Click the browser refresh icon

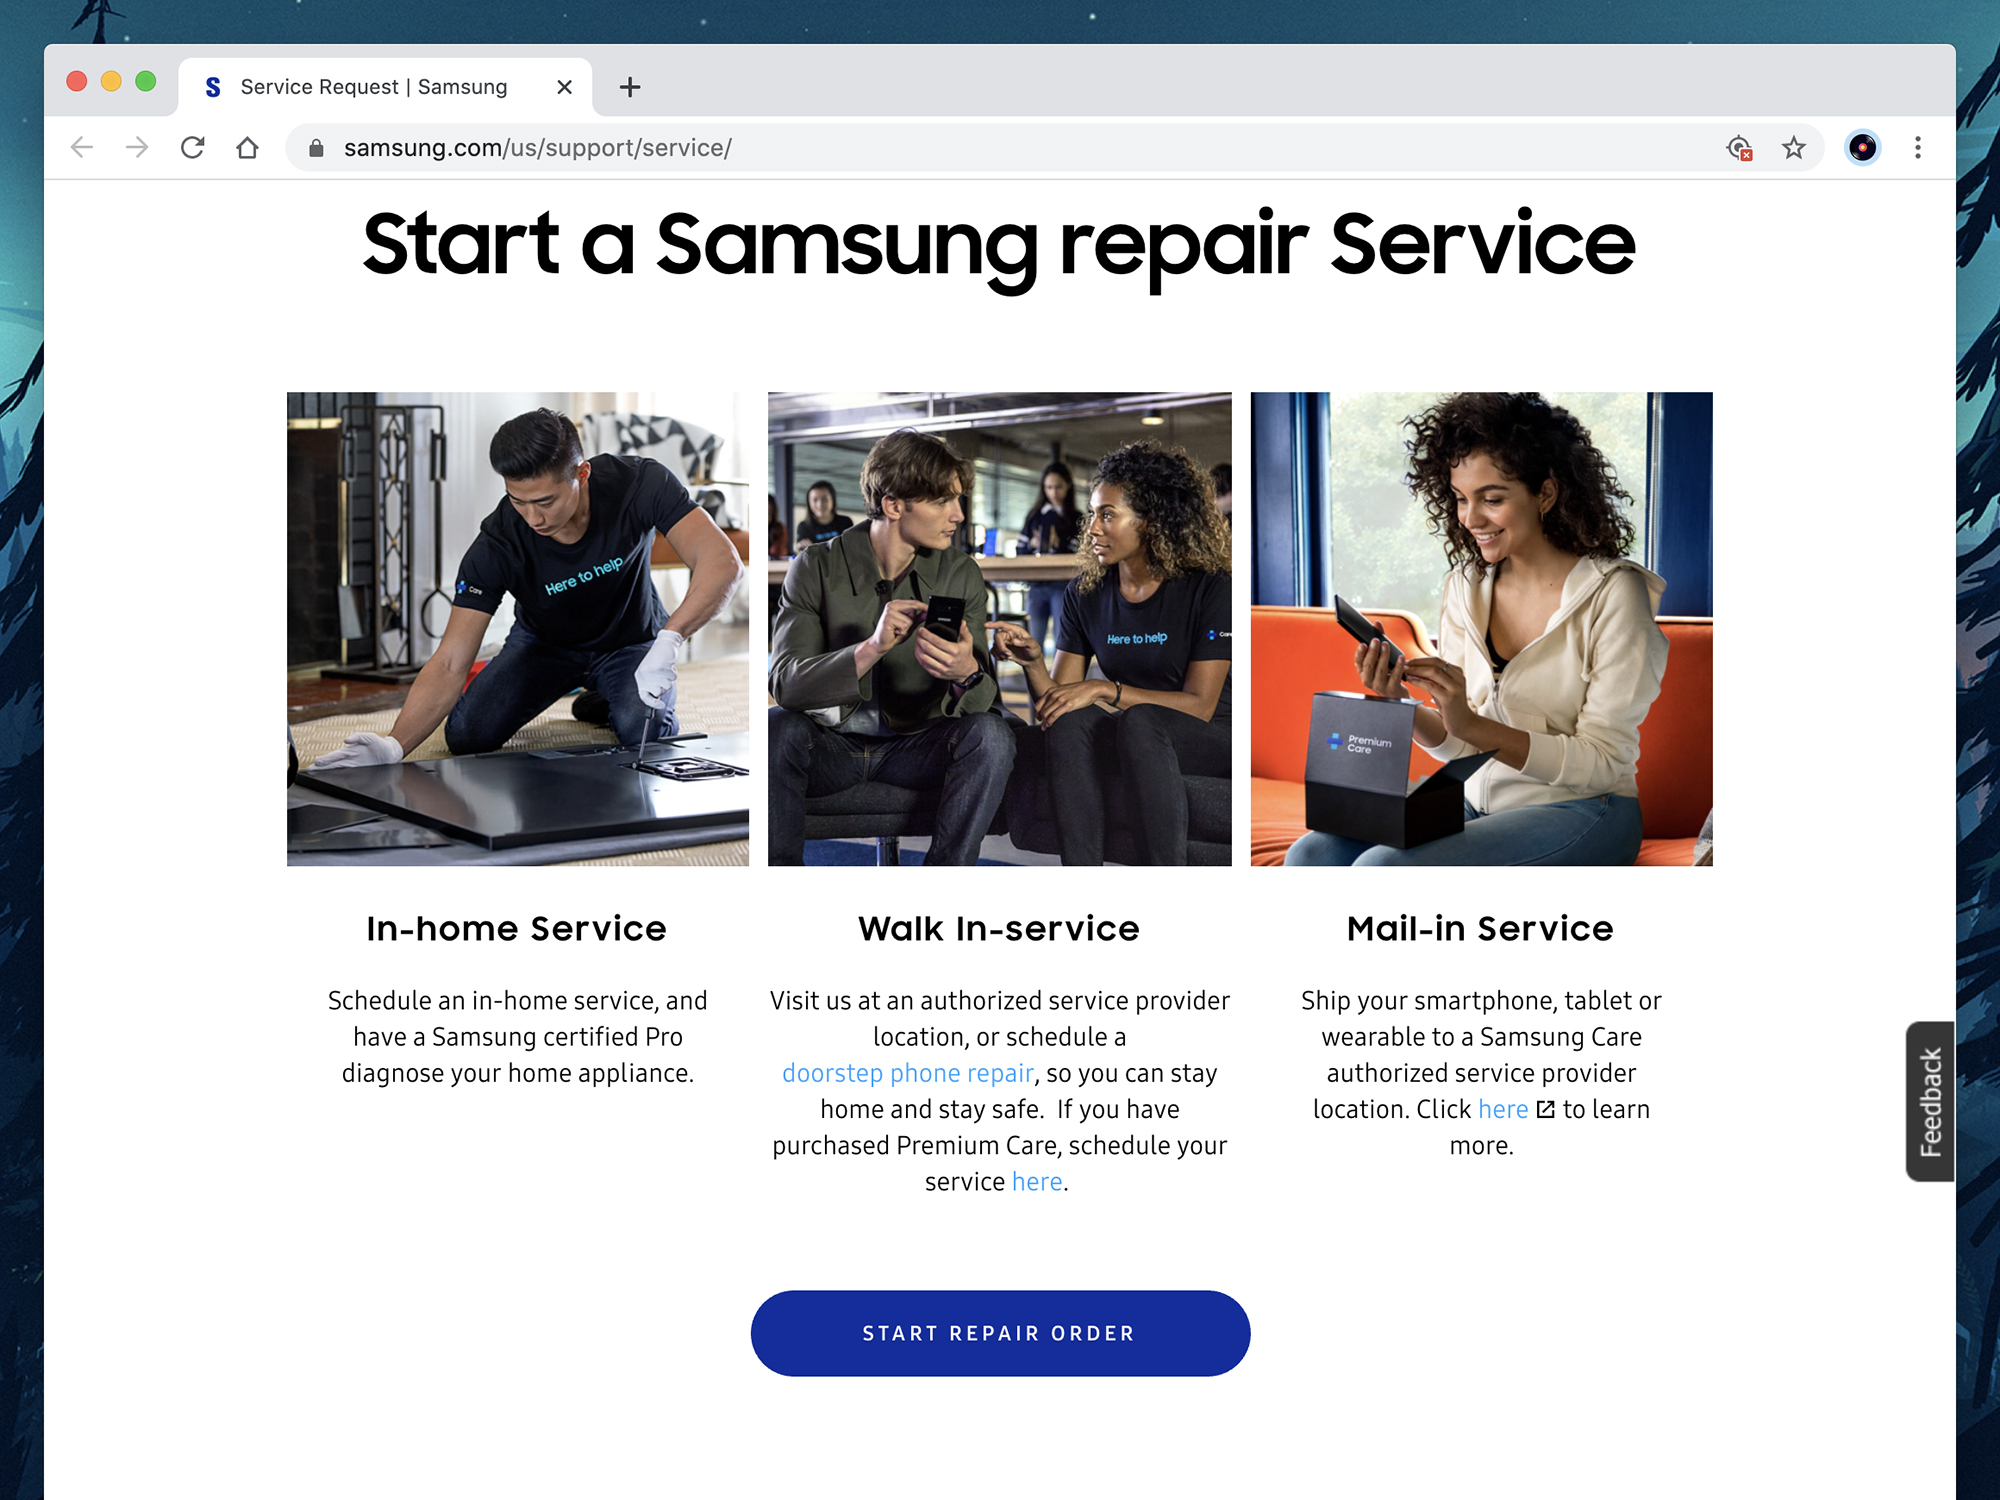click(194, 148)
